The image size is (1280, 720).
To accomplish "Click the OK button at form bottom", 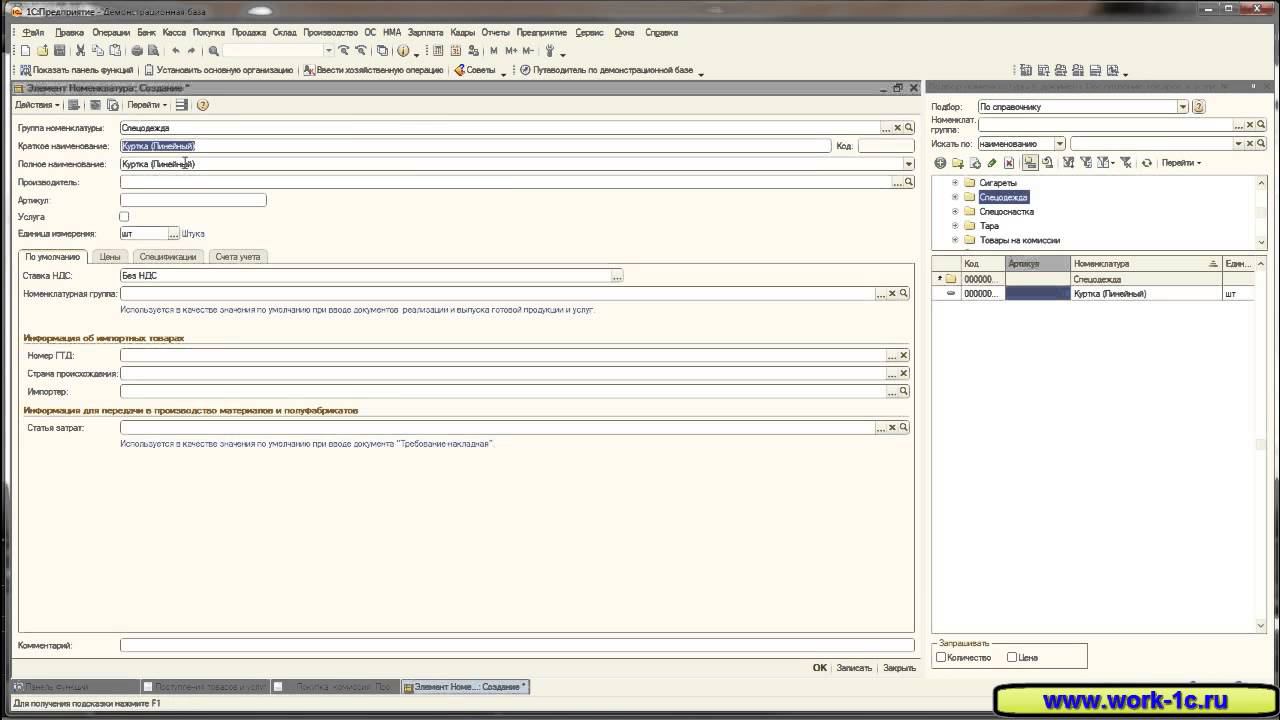I will point(819,668).
